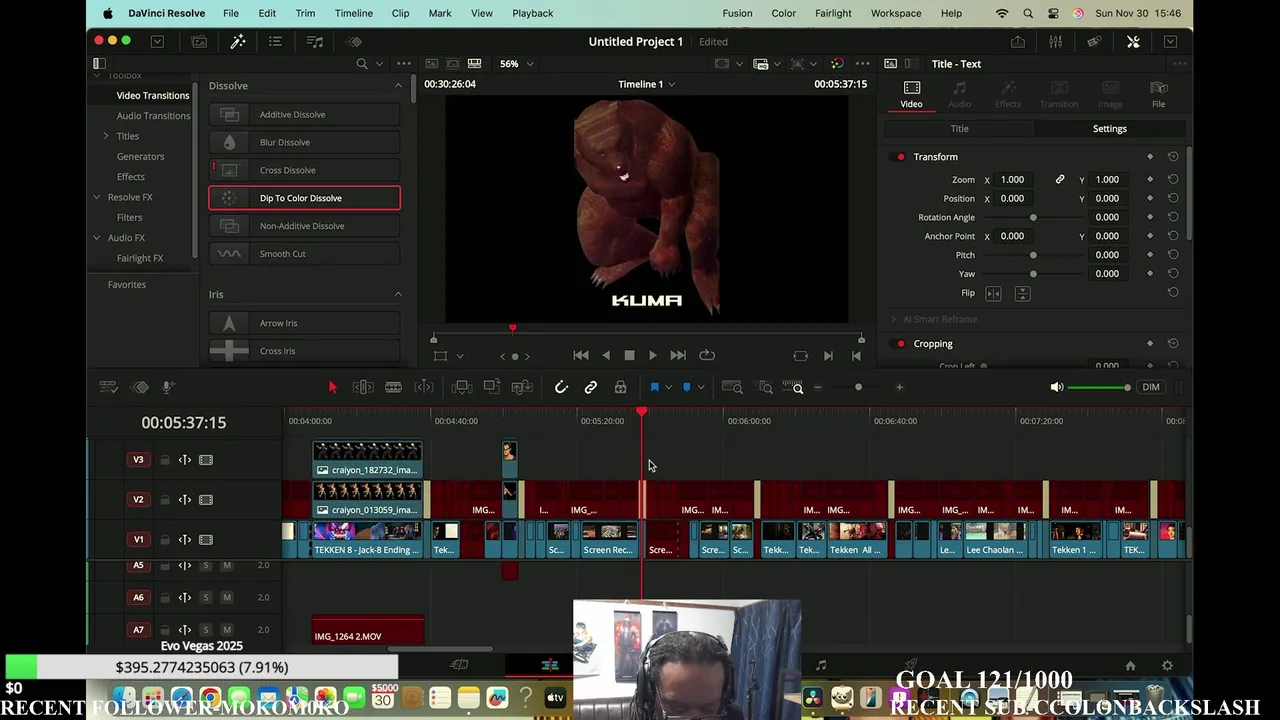Click the flip vertical icon

(x=1022, y=293)
